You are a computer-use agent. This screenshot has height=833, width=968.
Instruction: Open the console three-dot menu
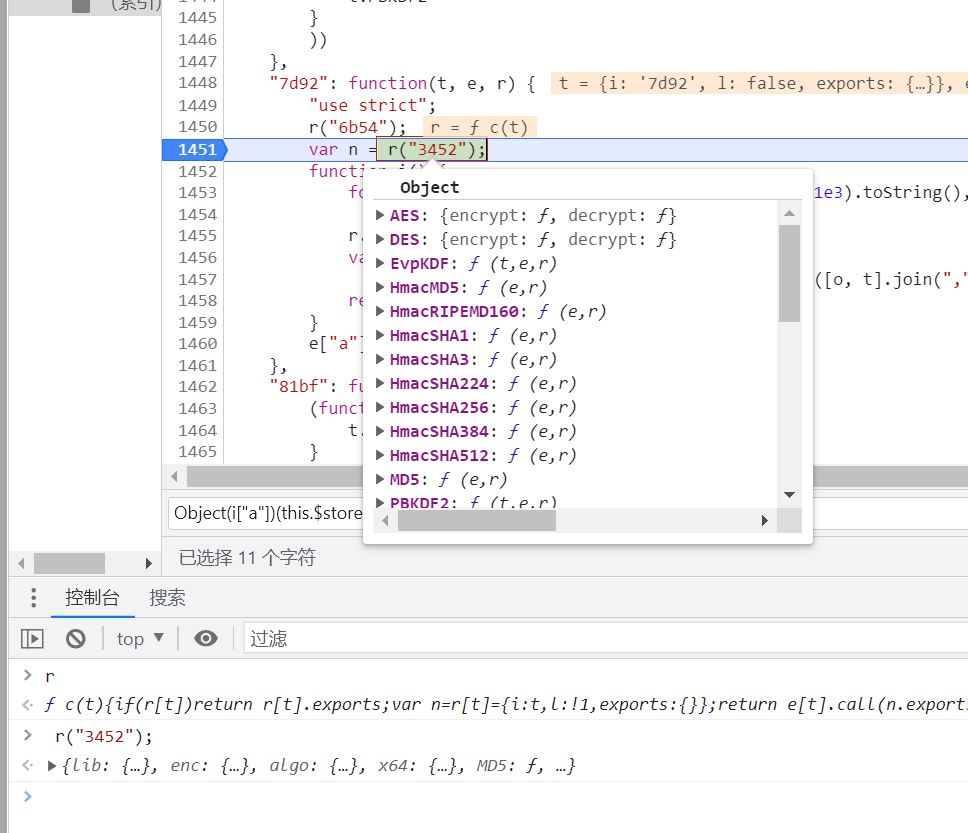33,598
